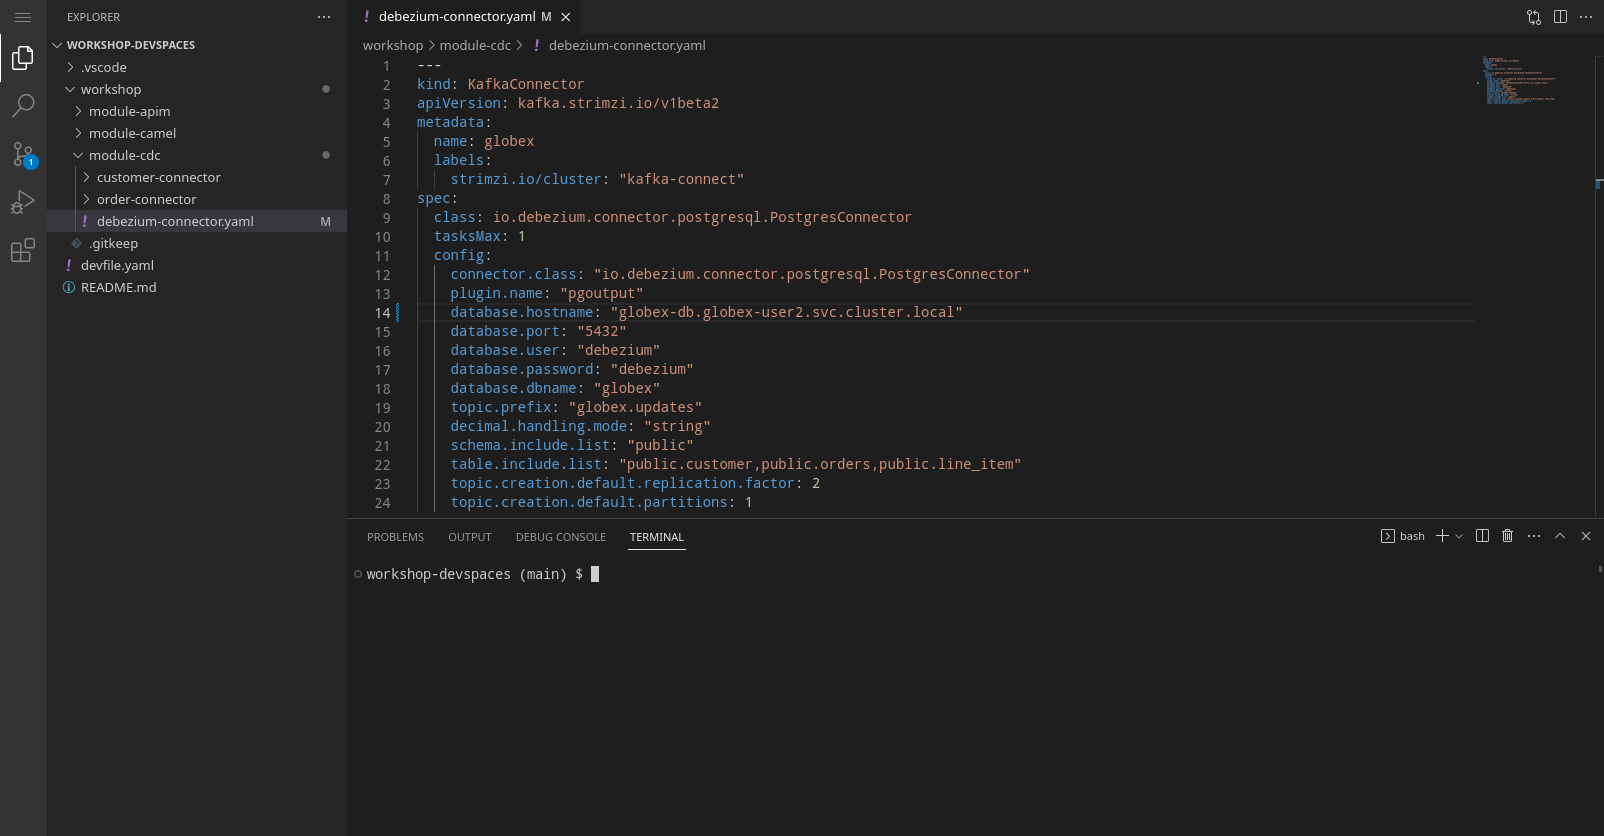Open the Source Control view

coord(23,154)
